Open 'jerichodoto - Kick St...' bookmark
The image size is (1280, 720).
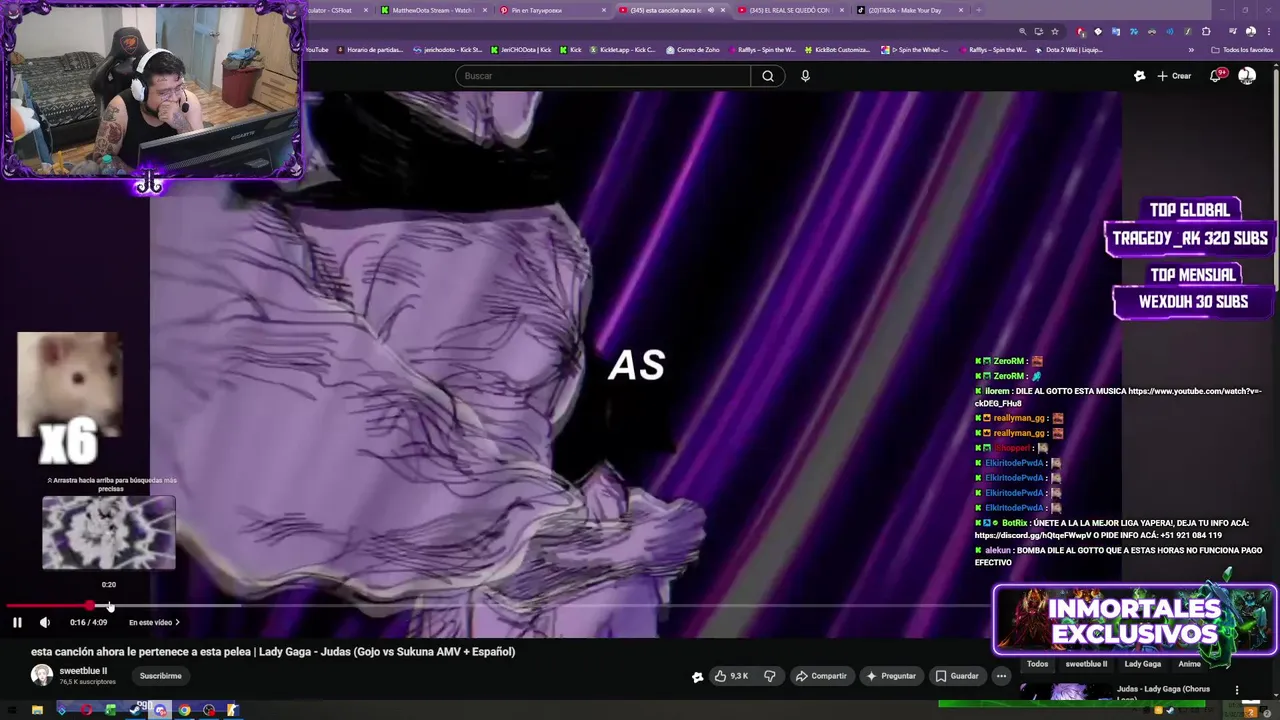[x=447, y=49]
